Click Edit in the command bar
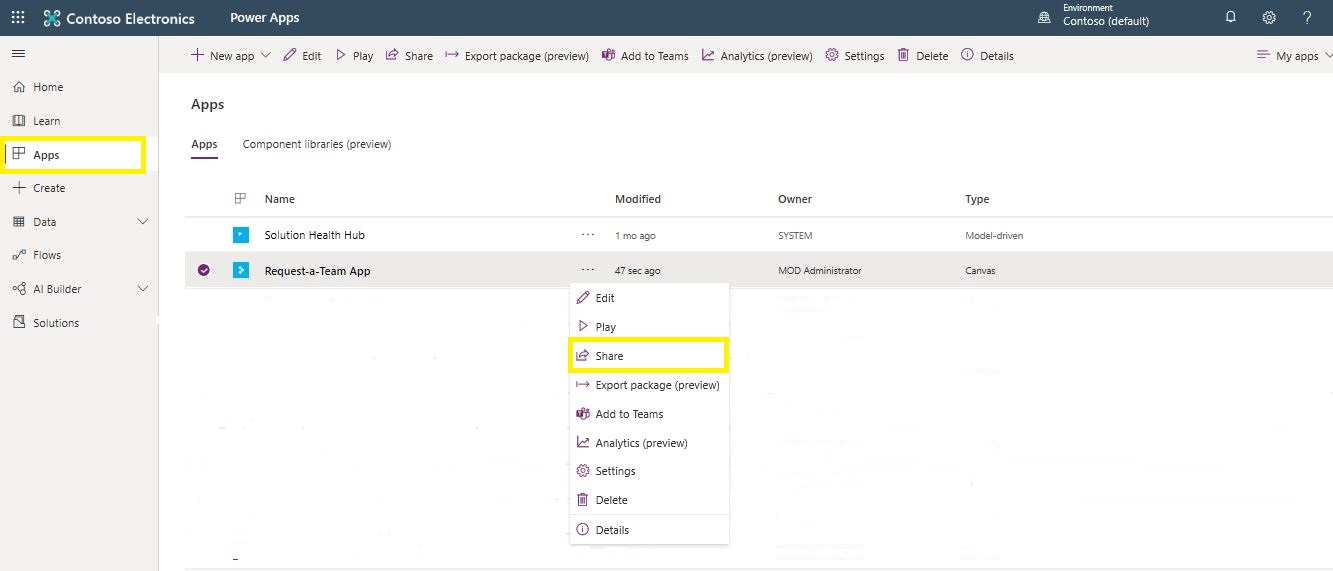The width and height of the screenshot is (1333, 571). (302, 56)
